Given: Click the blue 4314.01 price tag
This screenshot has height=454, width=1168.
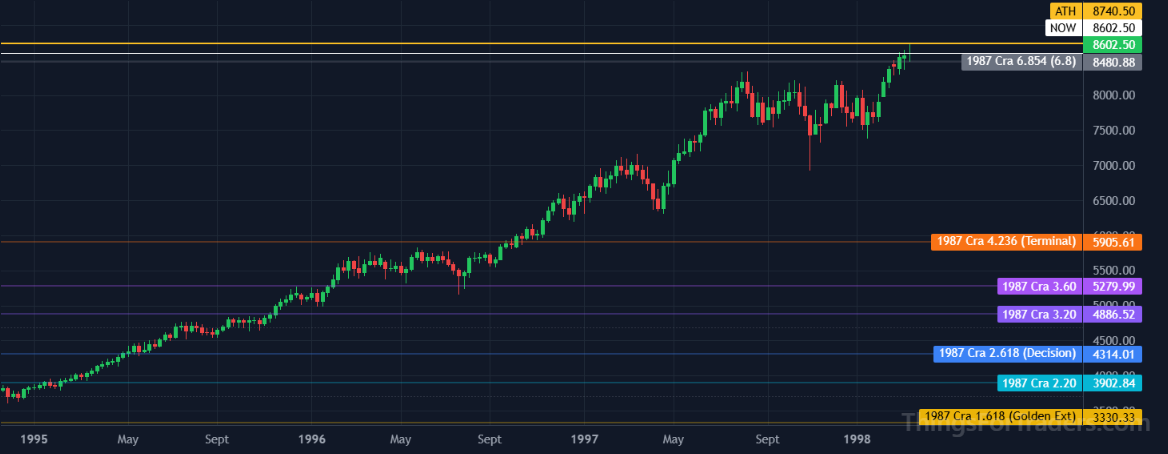Looking at the screenshot, I should pyautogui.click(x=1113, y=353).
